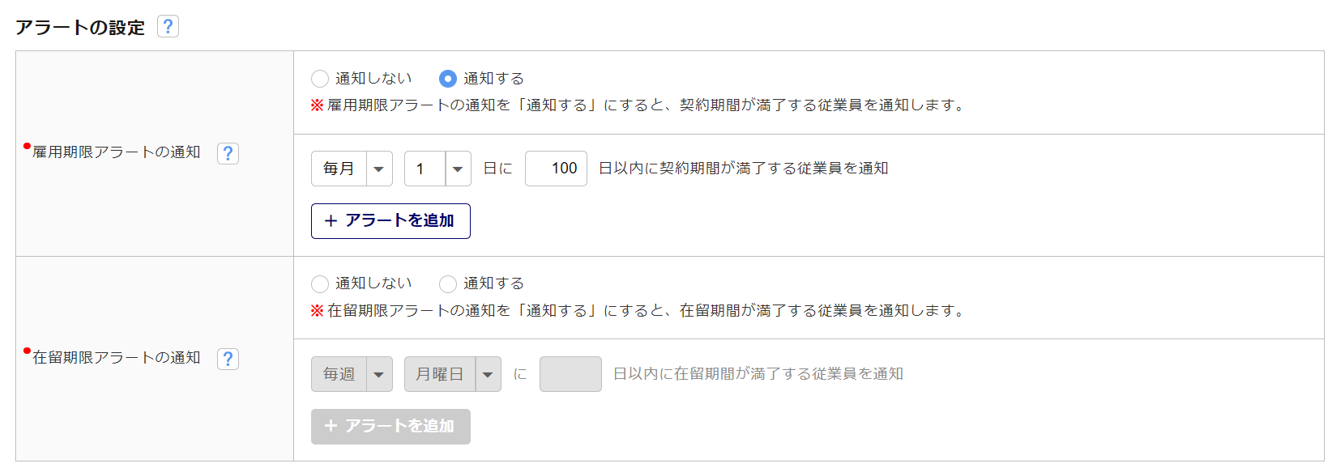Click help icon beside 在留期限アラートの通知

pyautogui.click(x=228, y=358)
